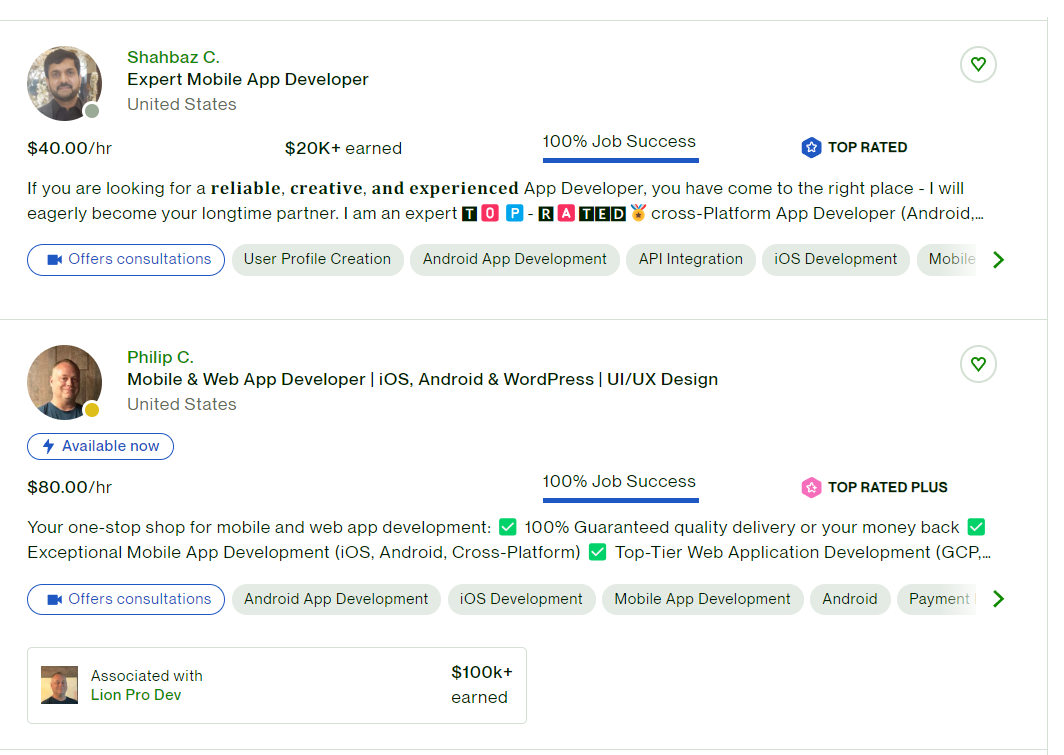Click Philip's Top Rated Plus badge icon
Screen dimensions: 1064x755
coord(811,488)
